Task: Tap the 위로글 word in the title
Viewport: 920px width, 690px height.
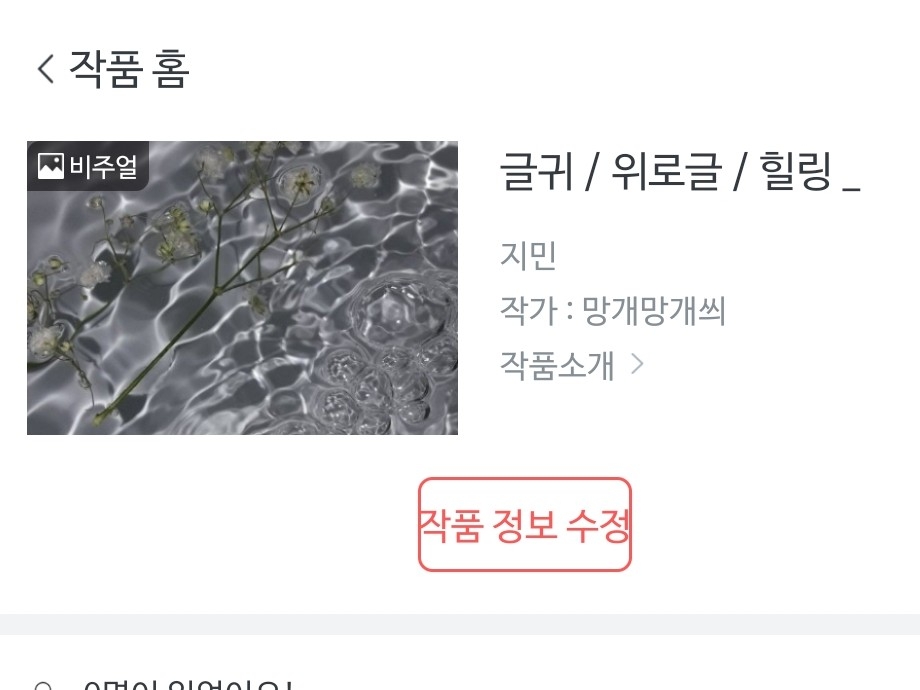Action: coord(667,171)
